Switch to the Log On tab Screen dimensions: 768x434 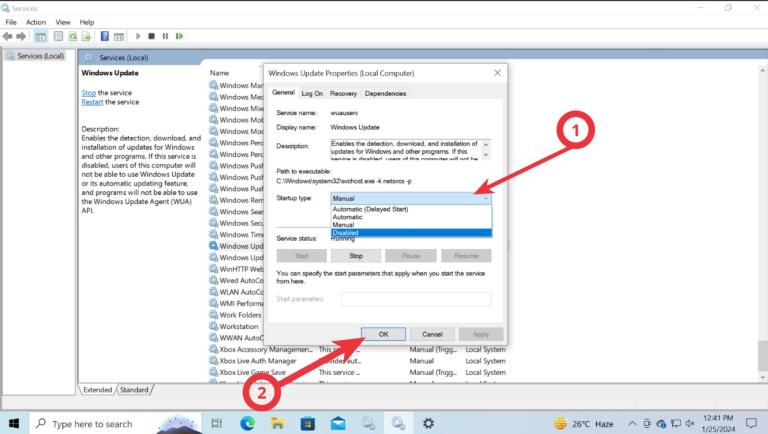[x=312, y=94]
